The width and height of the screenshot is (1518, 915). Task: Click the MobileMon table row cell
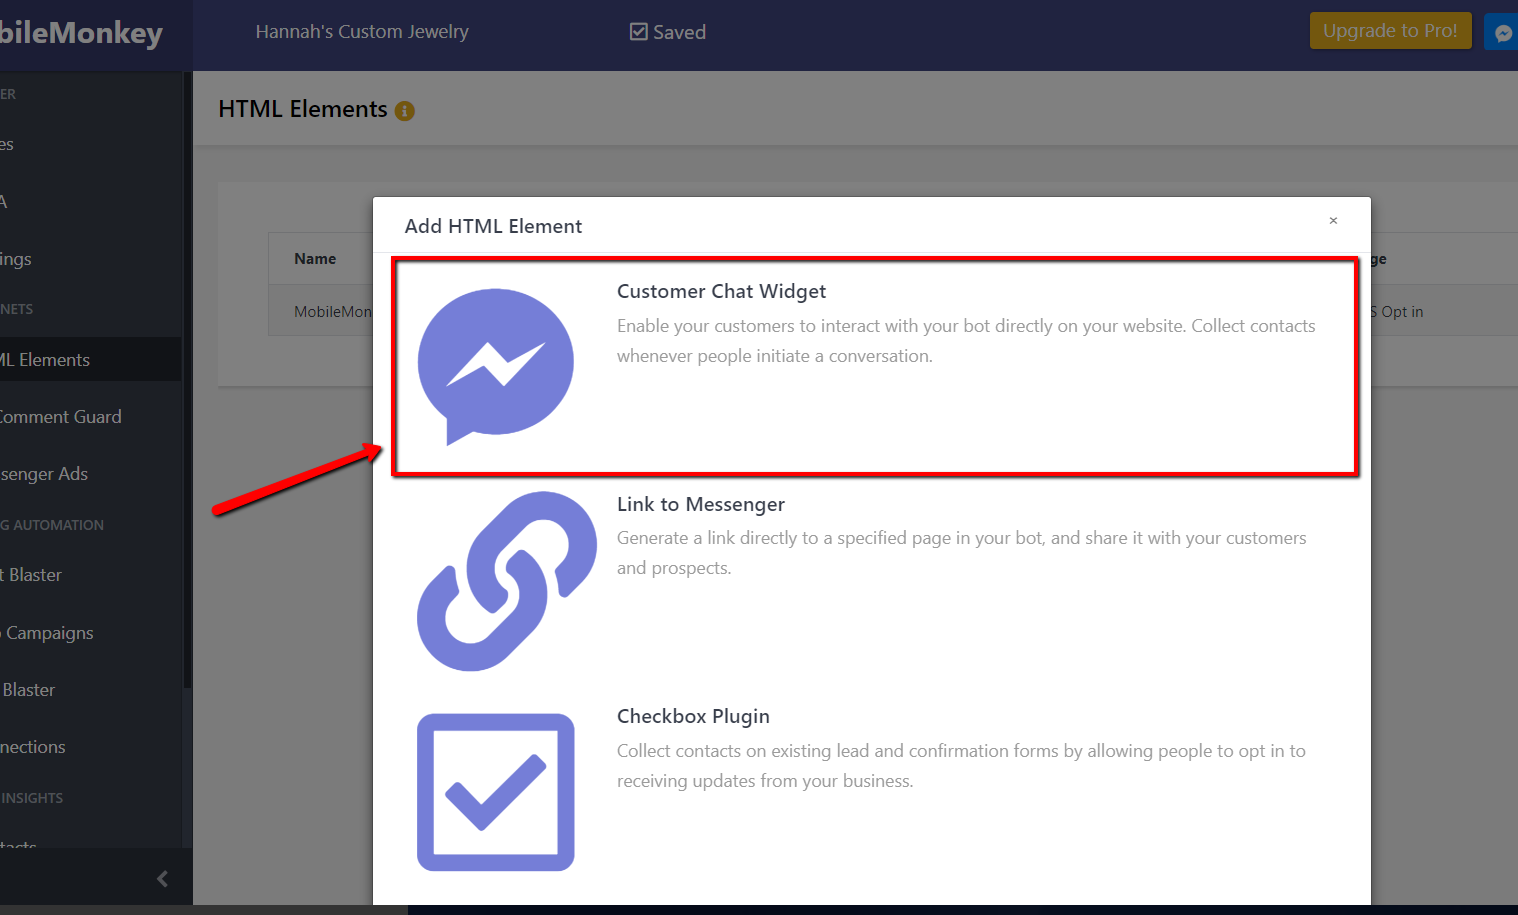333,312
